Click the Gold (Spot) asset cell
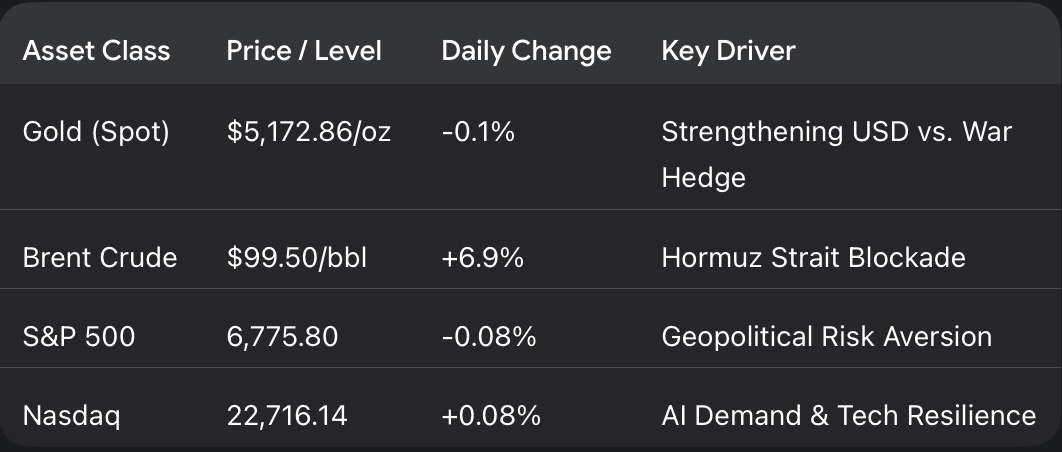The width and height of the screenshot is (1062, 452). [96, 132]
